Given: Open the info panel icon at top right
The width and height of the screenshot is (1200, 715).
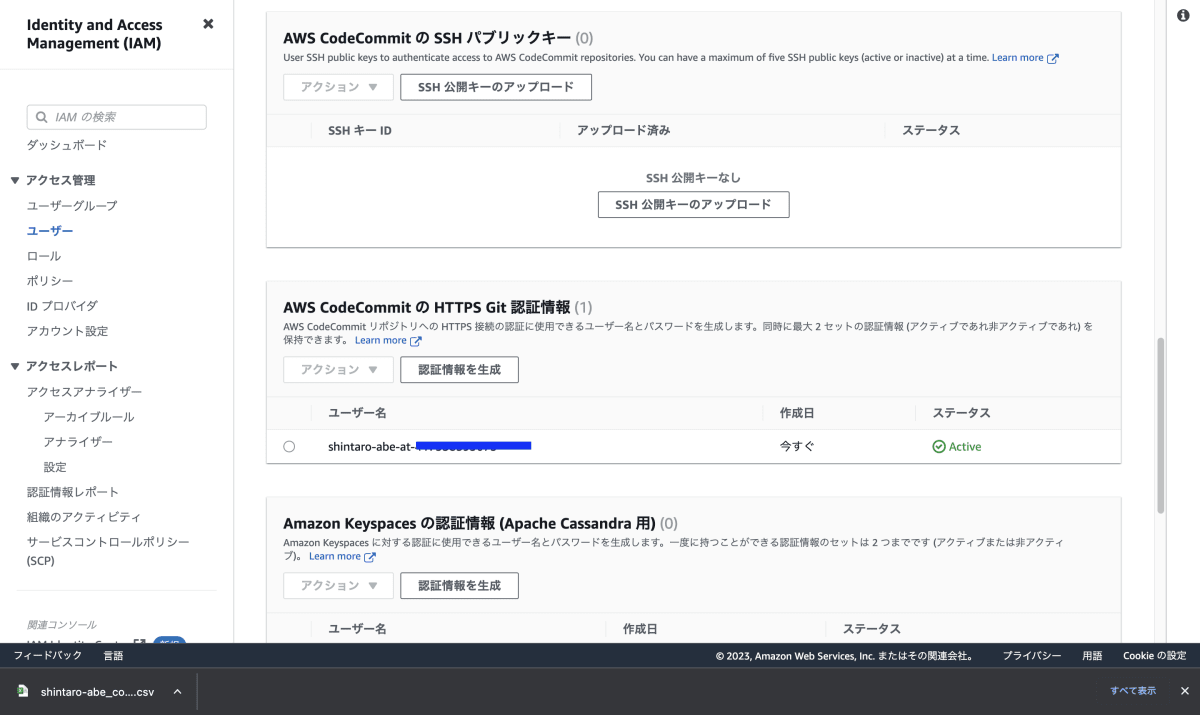Looking at the screenshot, I should pos(1184,15).
